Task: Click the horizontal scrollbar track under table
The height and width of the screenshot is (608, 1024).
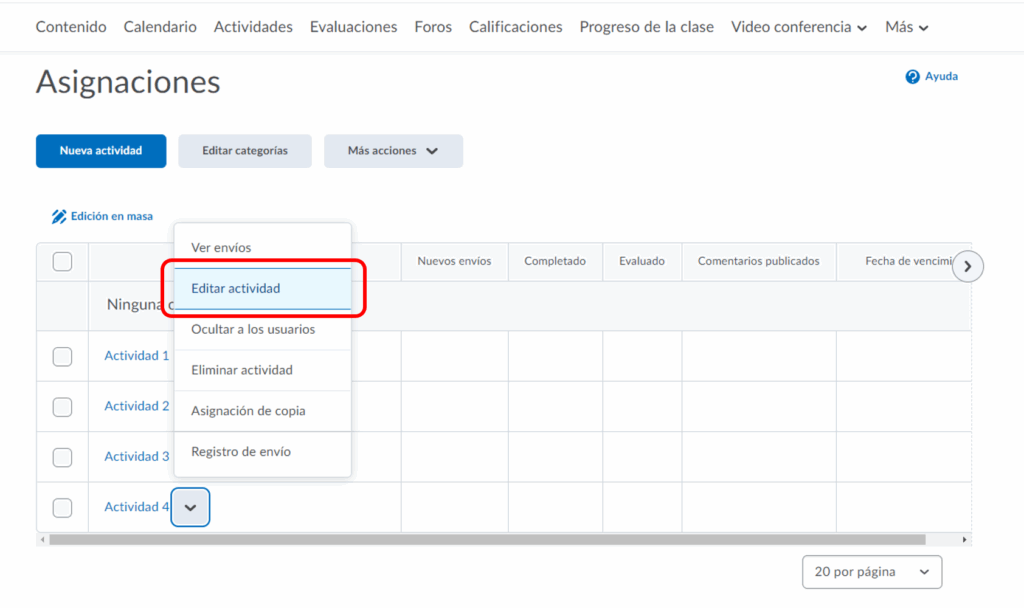Action: point(940,540)
